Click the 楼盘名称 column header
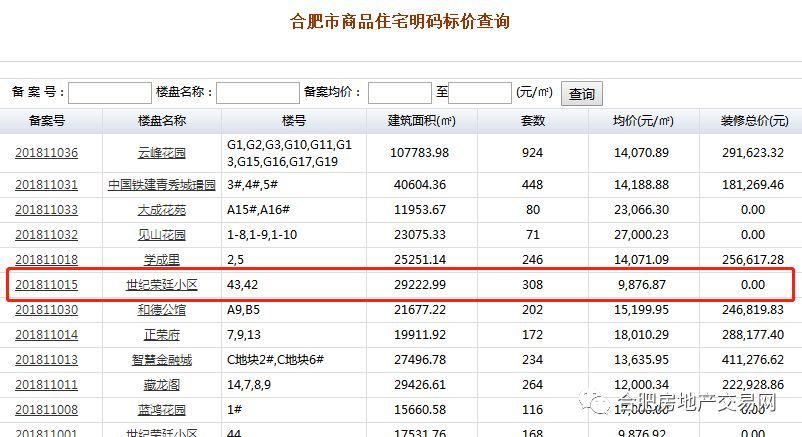The image size is (802, 437). (x=162, y=121)
